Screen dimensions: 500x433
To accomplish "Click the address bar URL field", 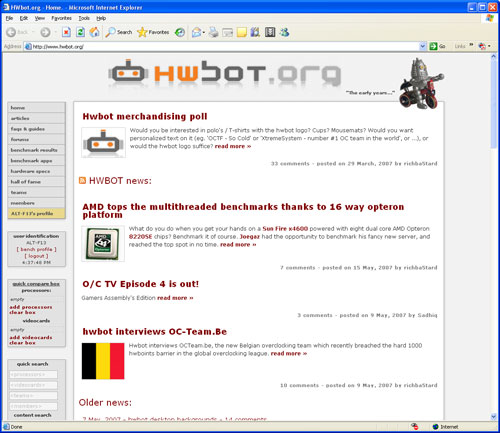I will pyautogui.click(x=222, y=46).
